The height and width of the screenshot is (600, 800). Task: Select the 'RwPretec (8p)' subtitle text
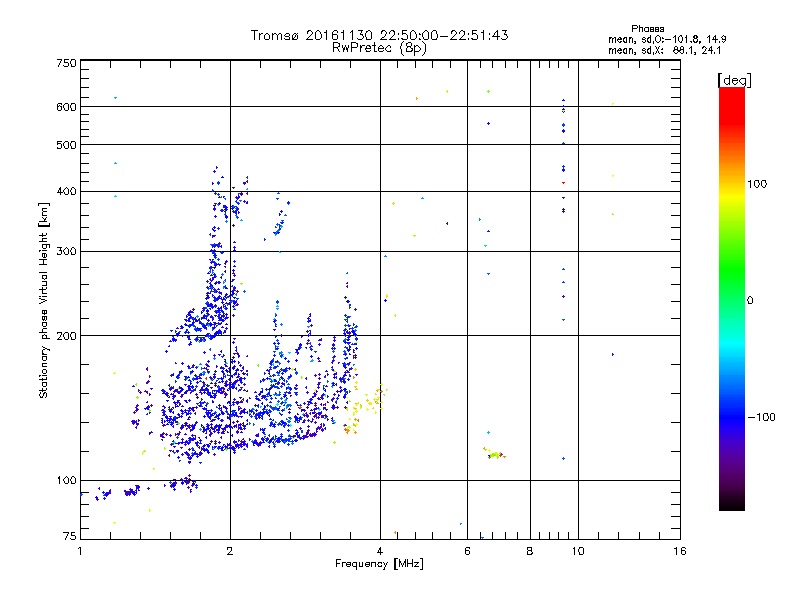pos(379,48)
